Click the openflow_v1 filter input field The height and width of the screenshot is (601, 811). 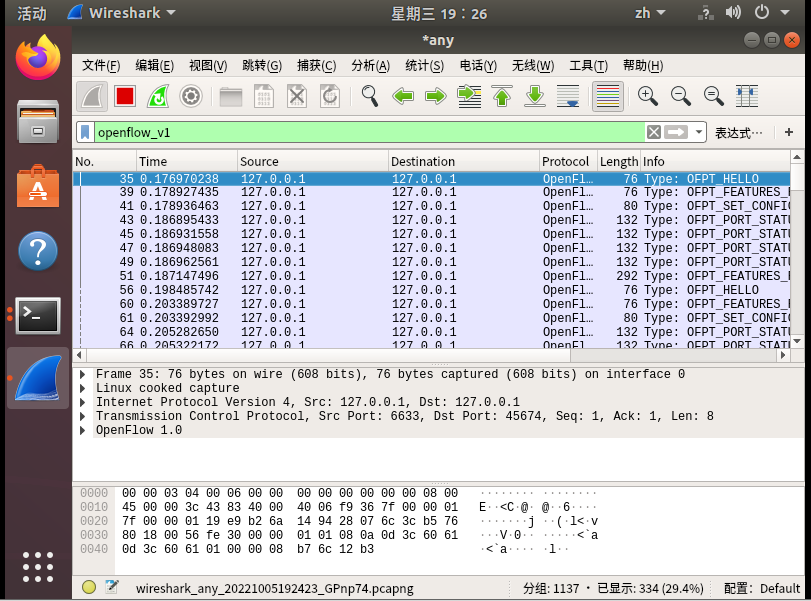pyautogui.click(x=370, y=132)
